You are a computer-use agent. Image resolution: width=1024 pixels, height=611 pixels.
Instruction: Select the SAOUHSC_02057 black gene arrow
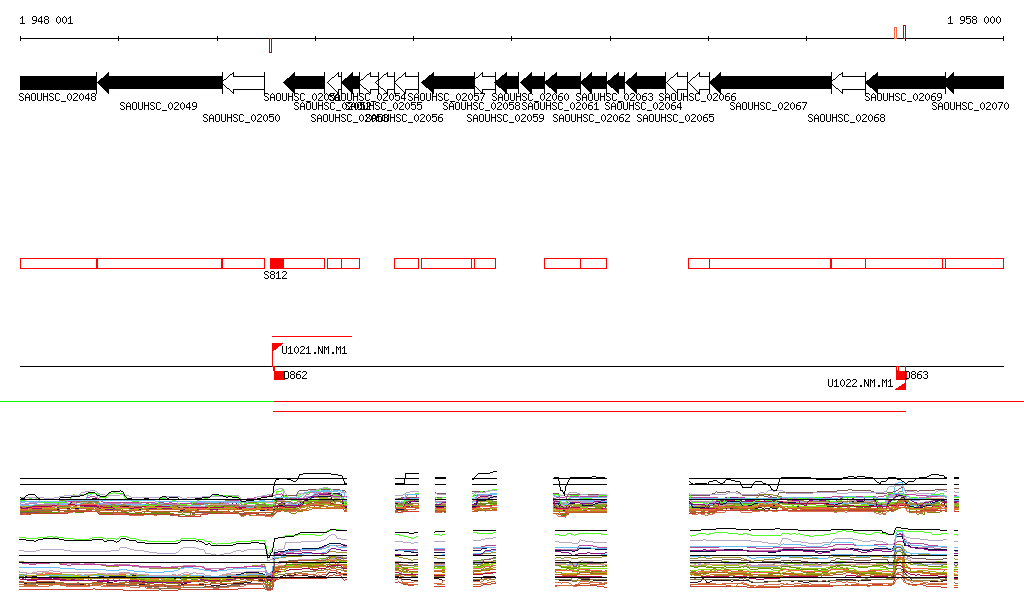click(448, 82)
